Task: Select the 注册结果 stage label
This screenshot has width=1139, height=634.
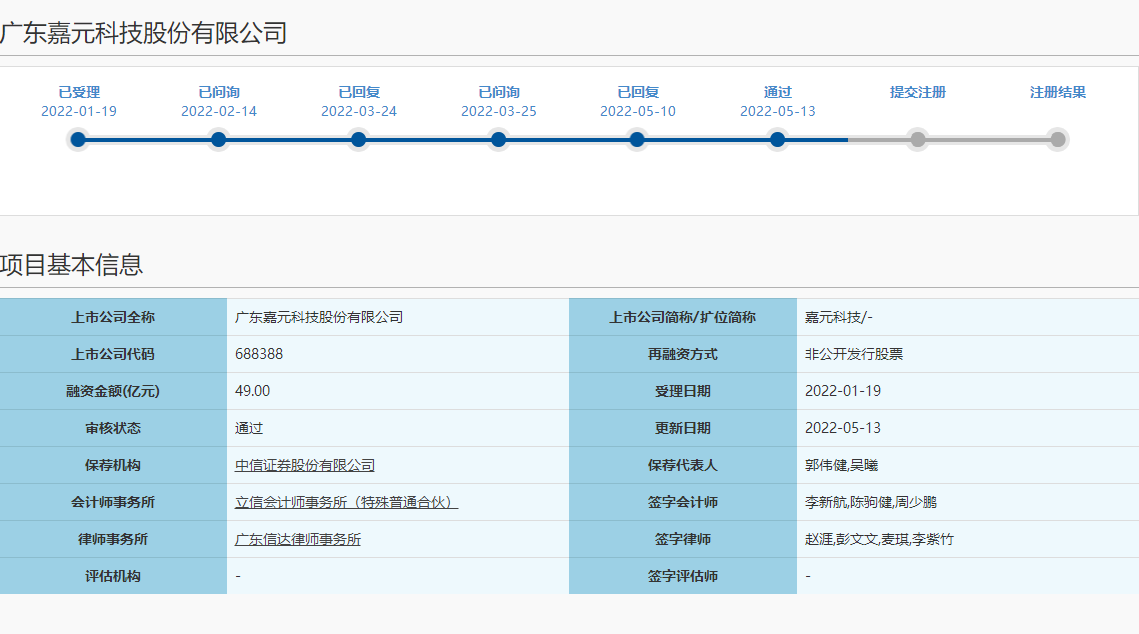Action: click(x=1057, y=91)
